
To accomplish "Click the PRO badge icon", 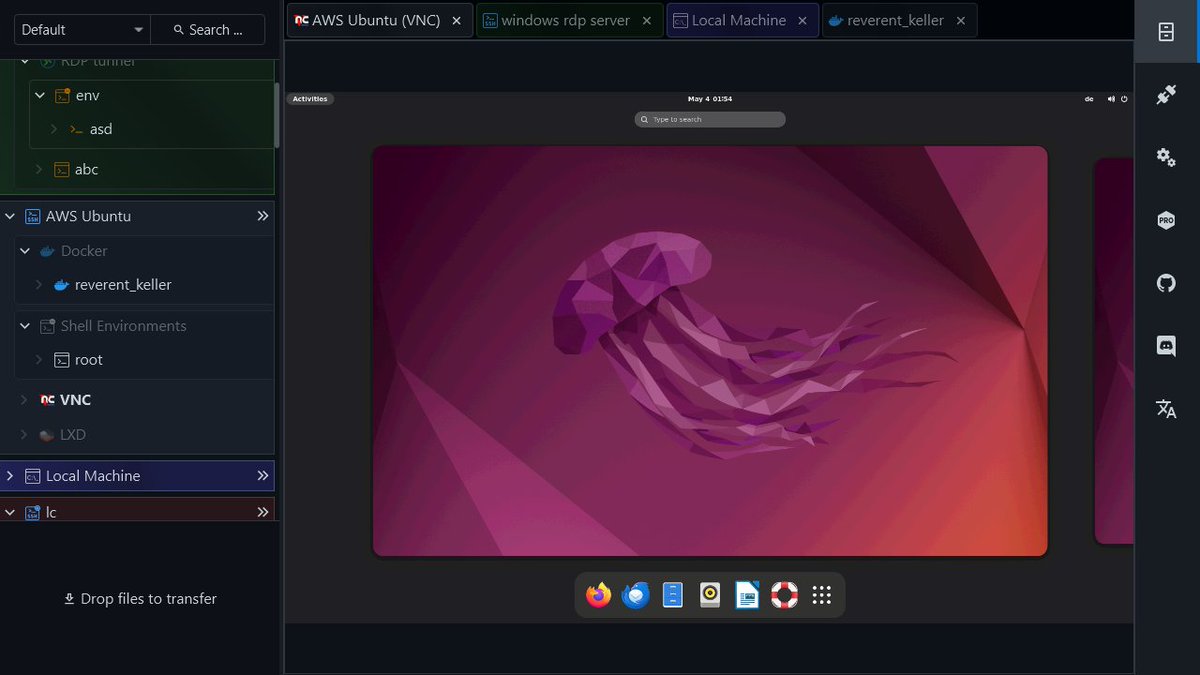I will click(1166, 221).
